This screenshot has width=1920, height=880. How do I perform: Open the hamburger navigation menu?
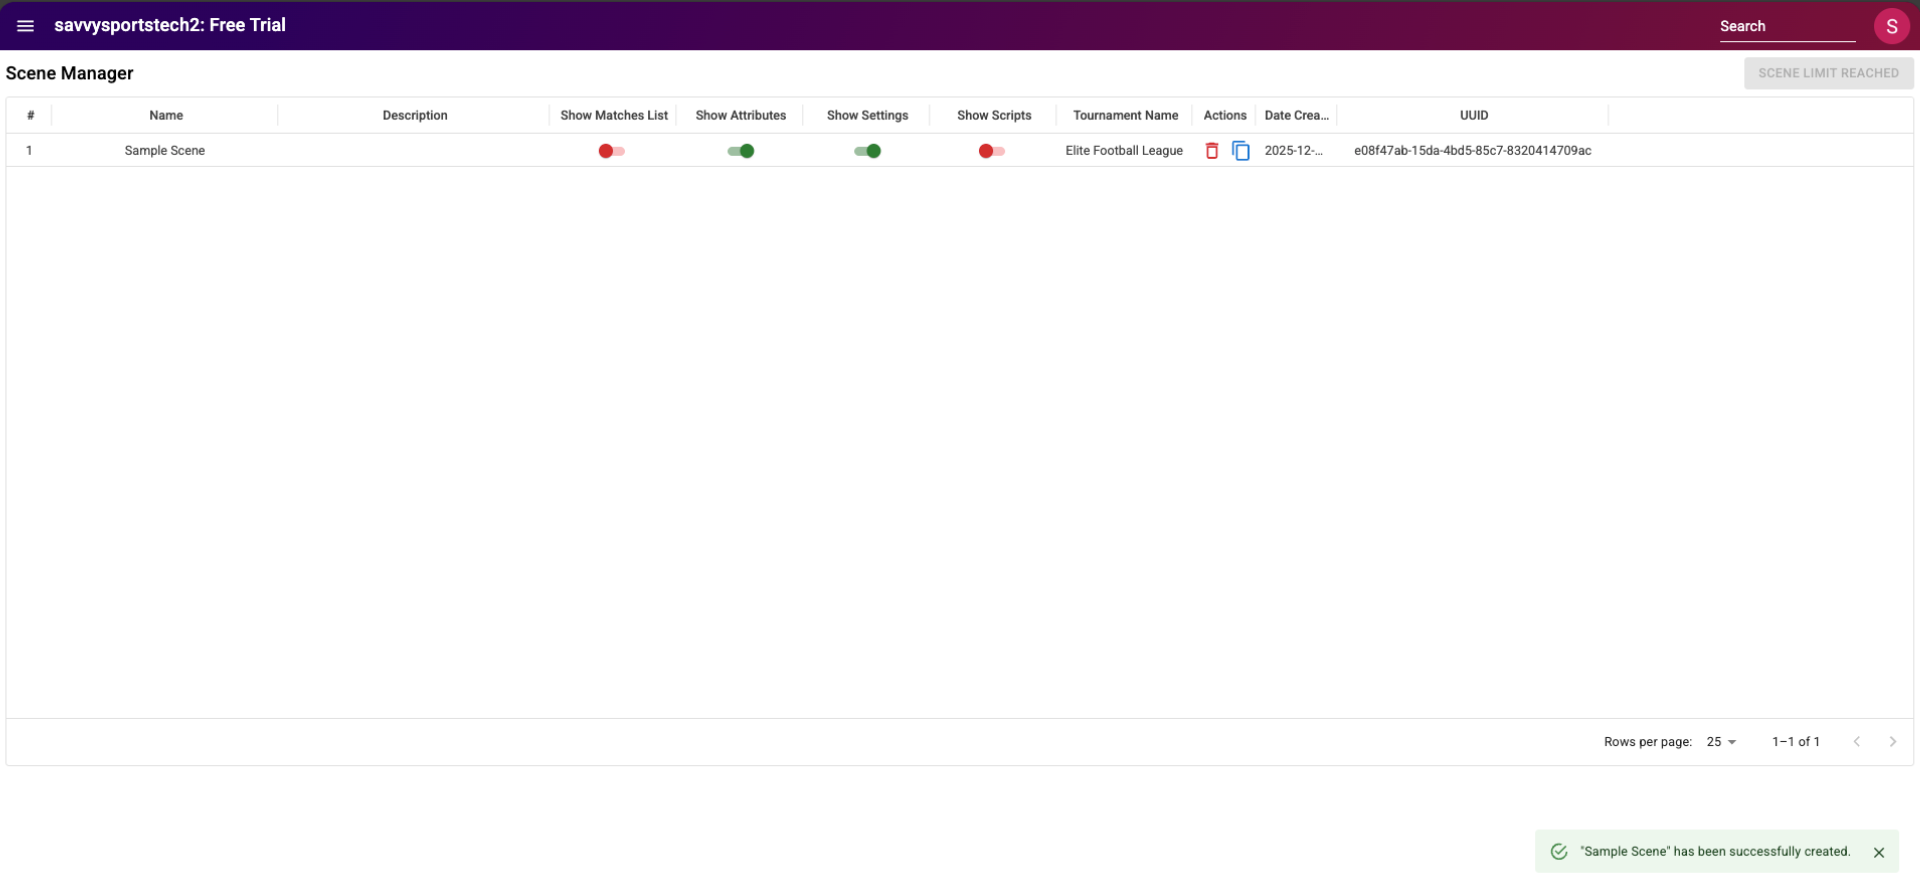coord(26,26)
